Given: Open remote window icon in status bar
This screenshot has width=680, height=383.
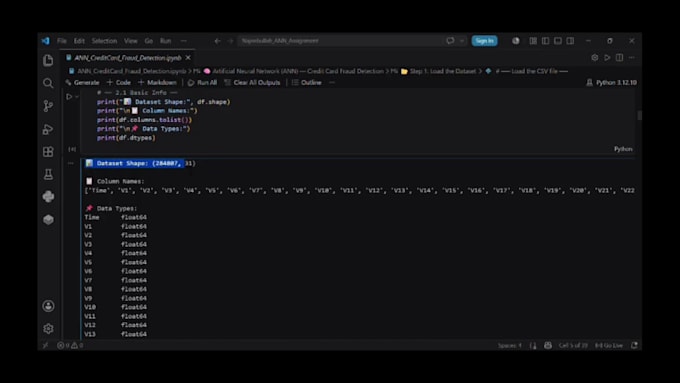Looking at the screenshot, I should (46, 345).
